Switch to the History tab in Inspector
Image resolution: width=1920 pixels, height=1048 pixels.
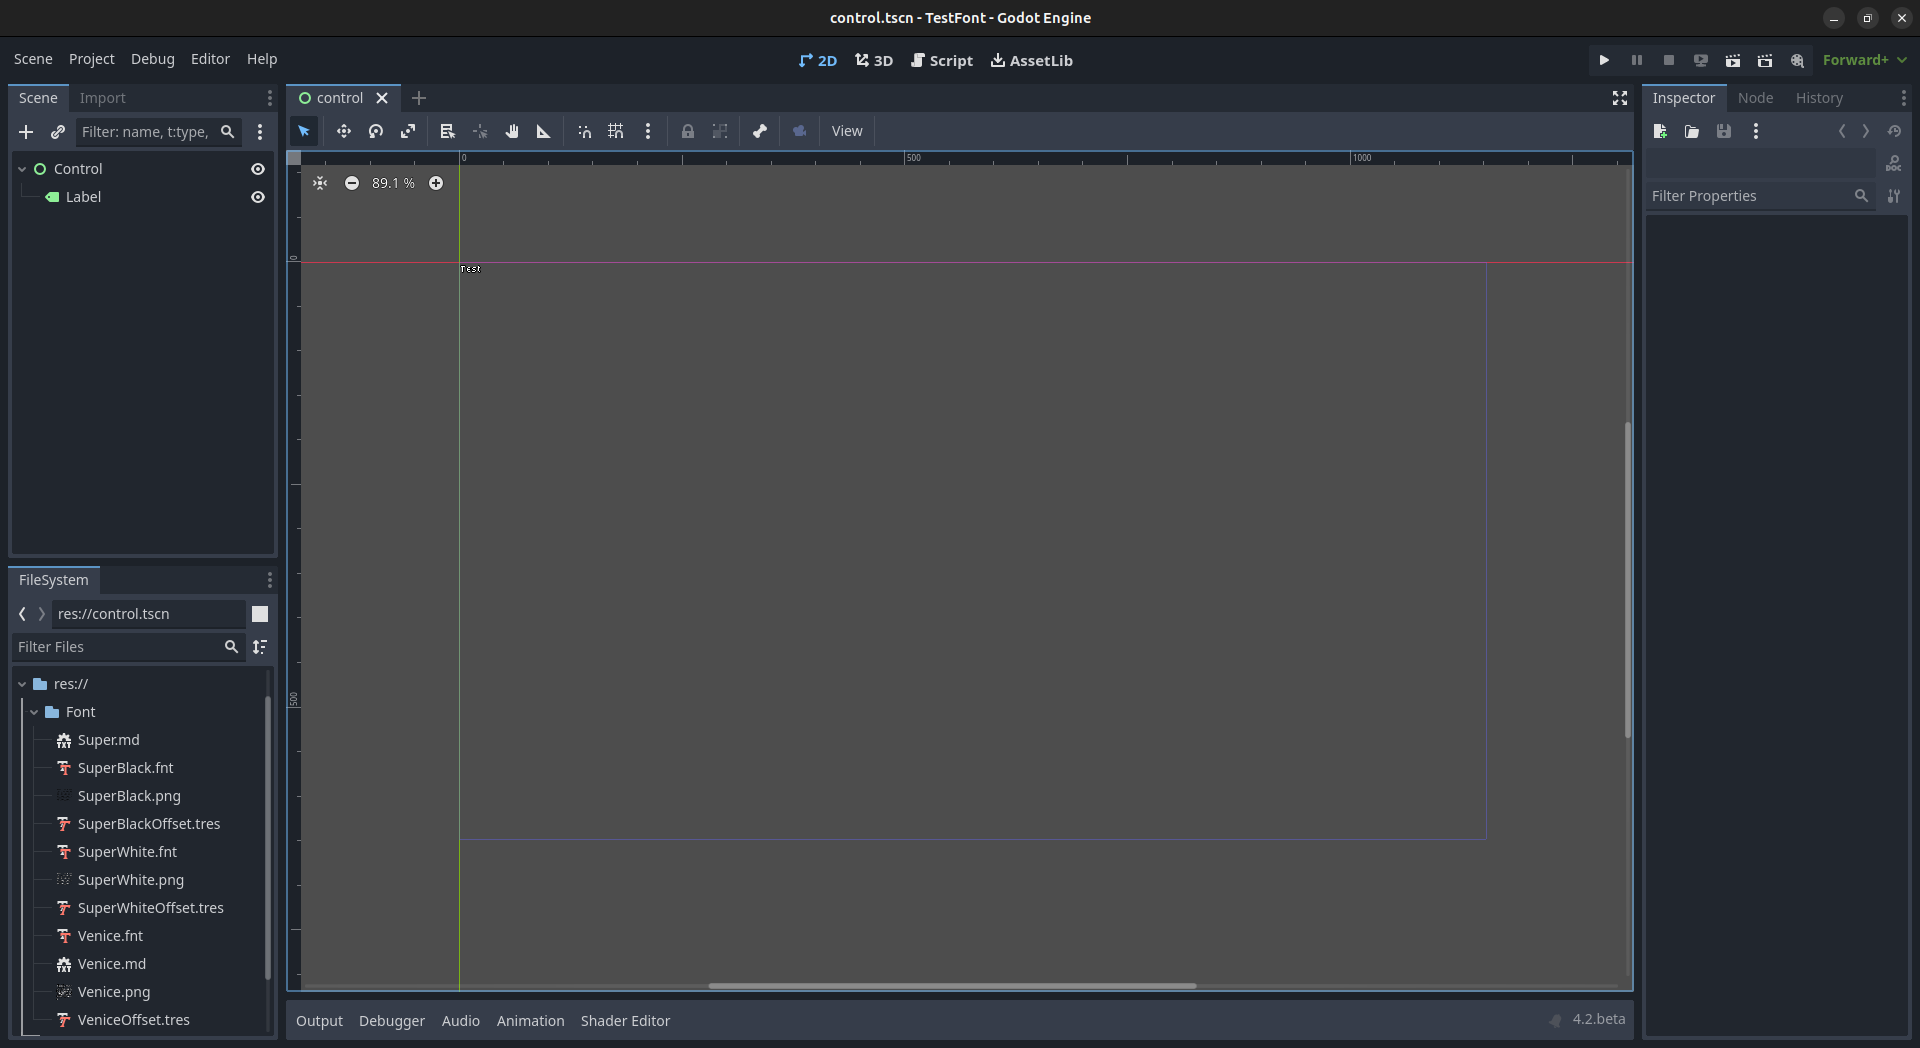tap(1819, 97)
